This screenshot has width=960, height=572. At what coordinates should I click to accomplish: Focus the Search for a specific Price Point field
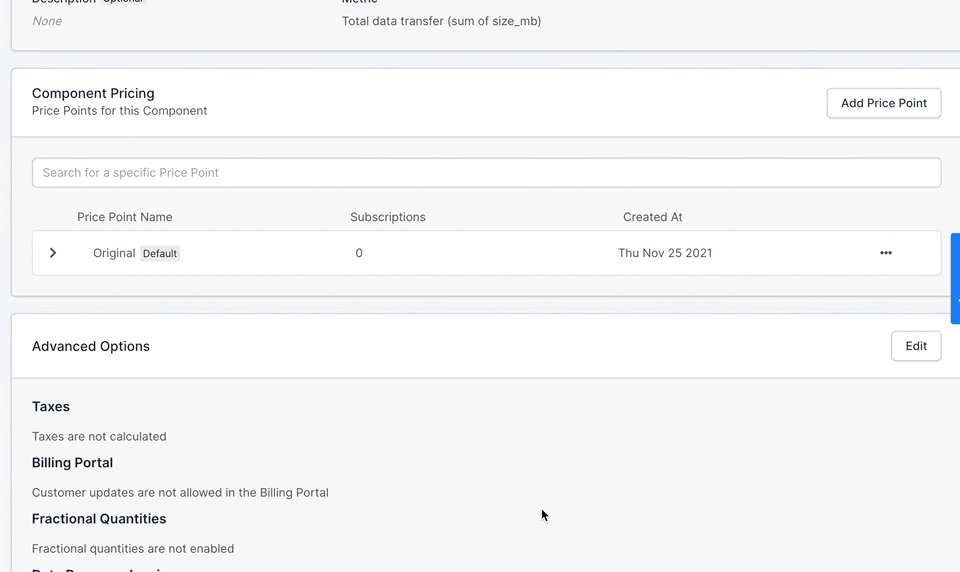coord(486,173)
